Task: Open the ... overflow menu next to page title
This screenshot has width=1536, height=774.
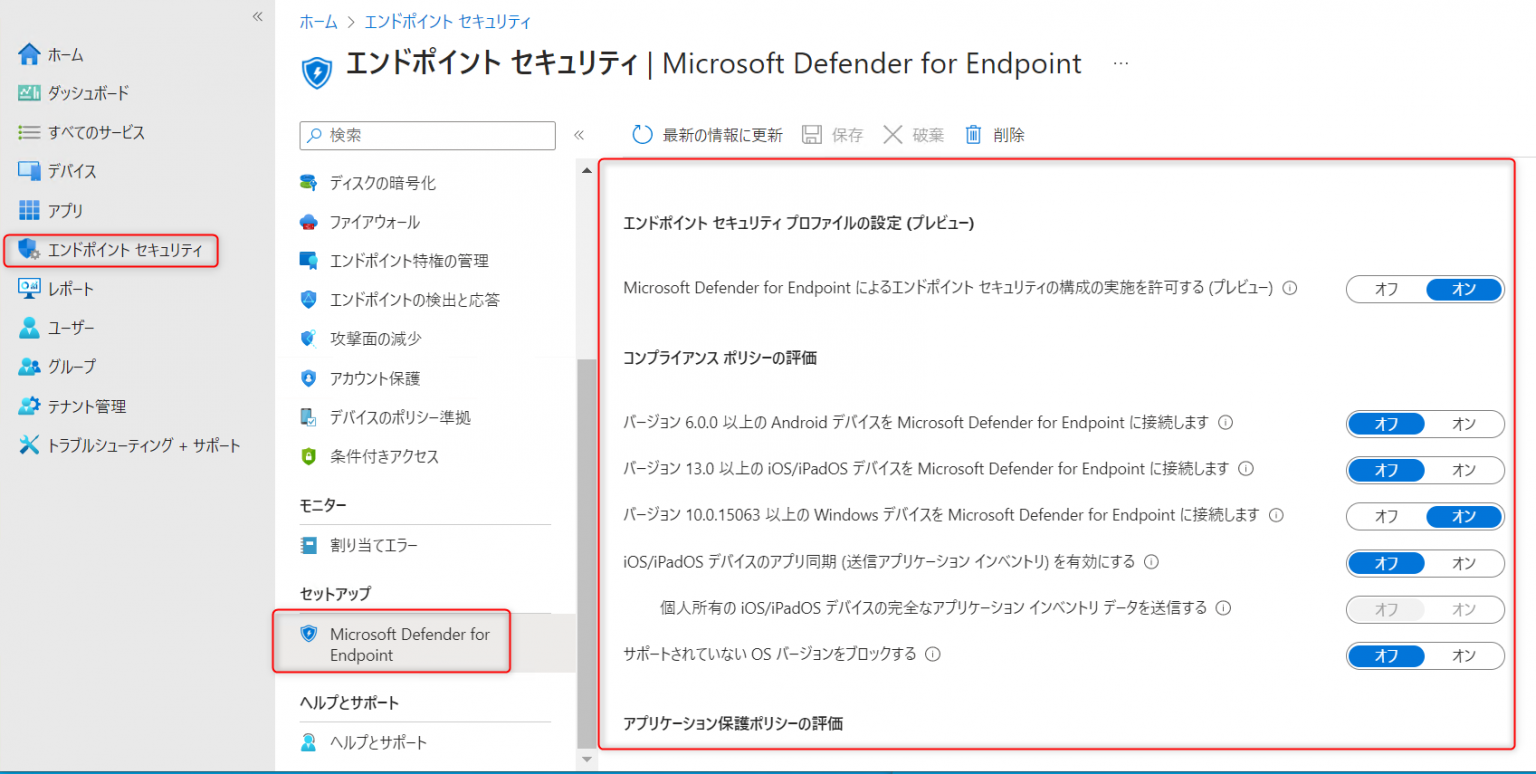Action: tap(1121, 62)
